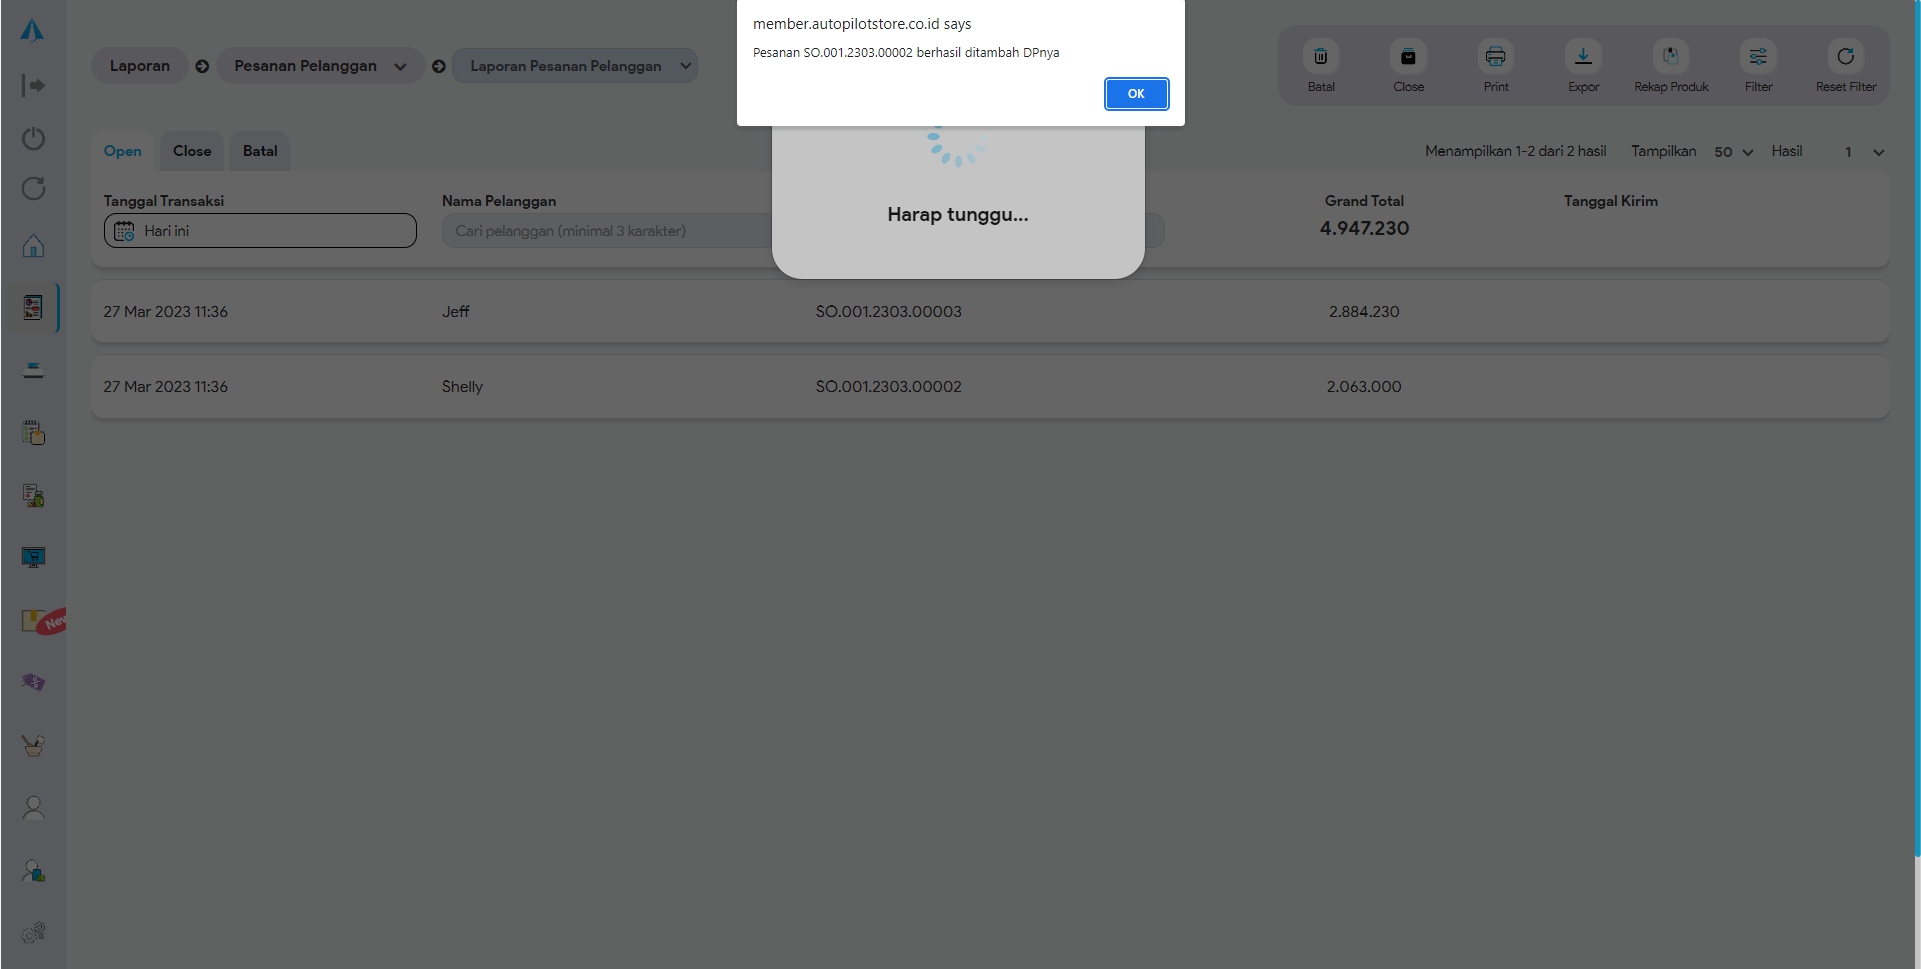Image resolution: width=1921 pixels, height=969 pixels.
Task: Open the Filter options
Action: click(1758, 57)
